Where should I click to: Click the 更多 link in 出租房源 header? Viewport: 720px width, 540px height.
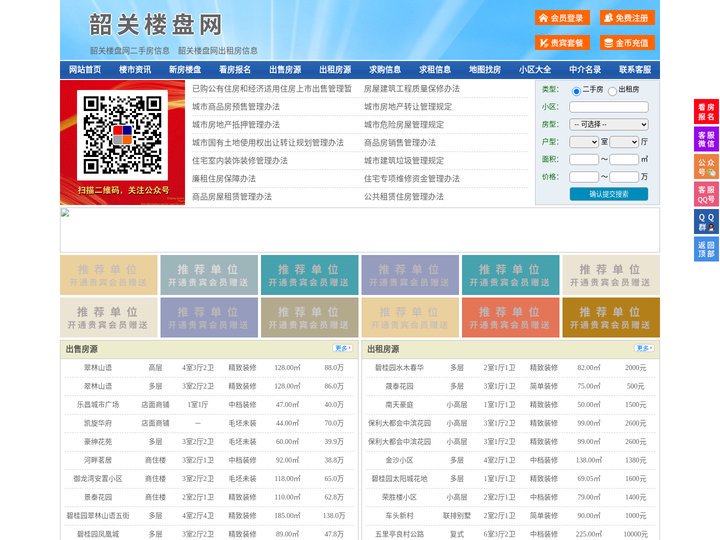pyautogui.click(x=644, y=349)
